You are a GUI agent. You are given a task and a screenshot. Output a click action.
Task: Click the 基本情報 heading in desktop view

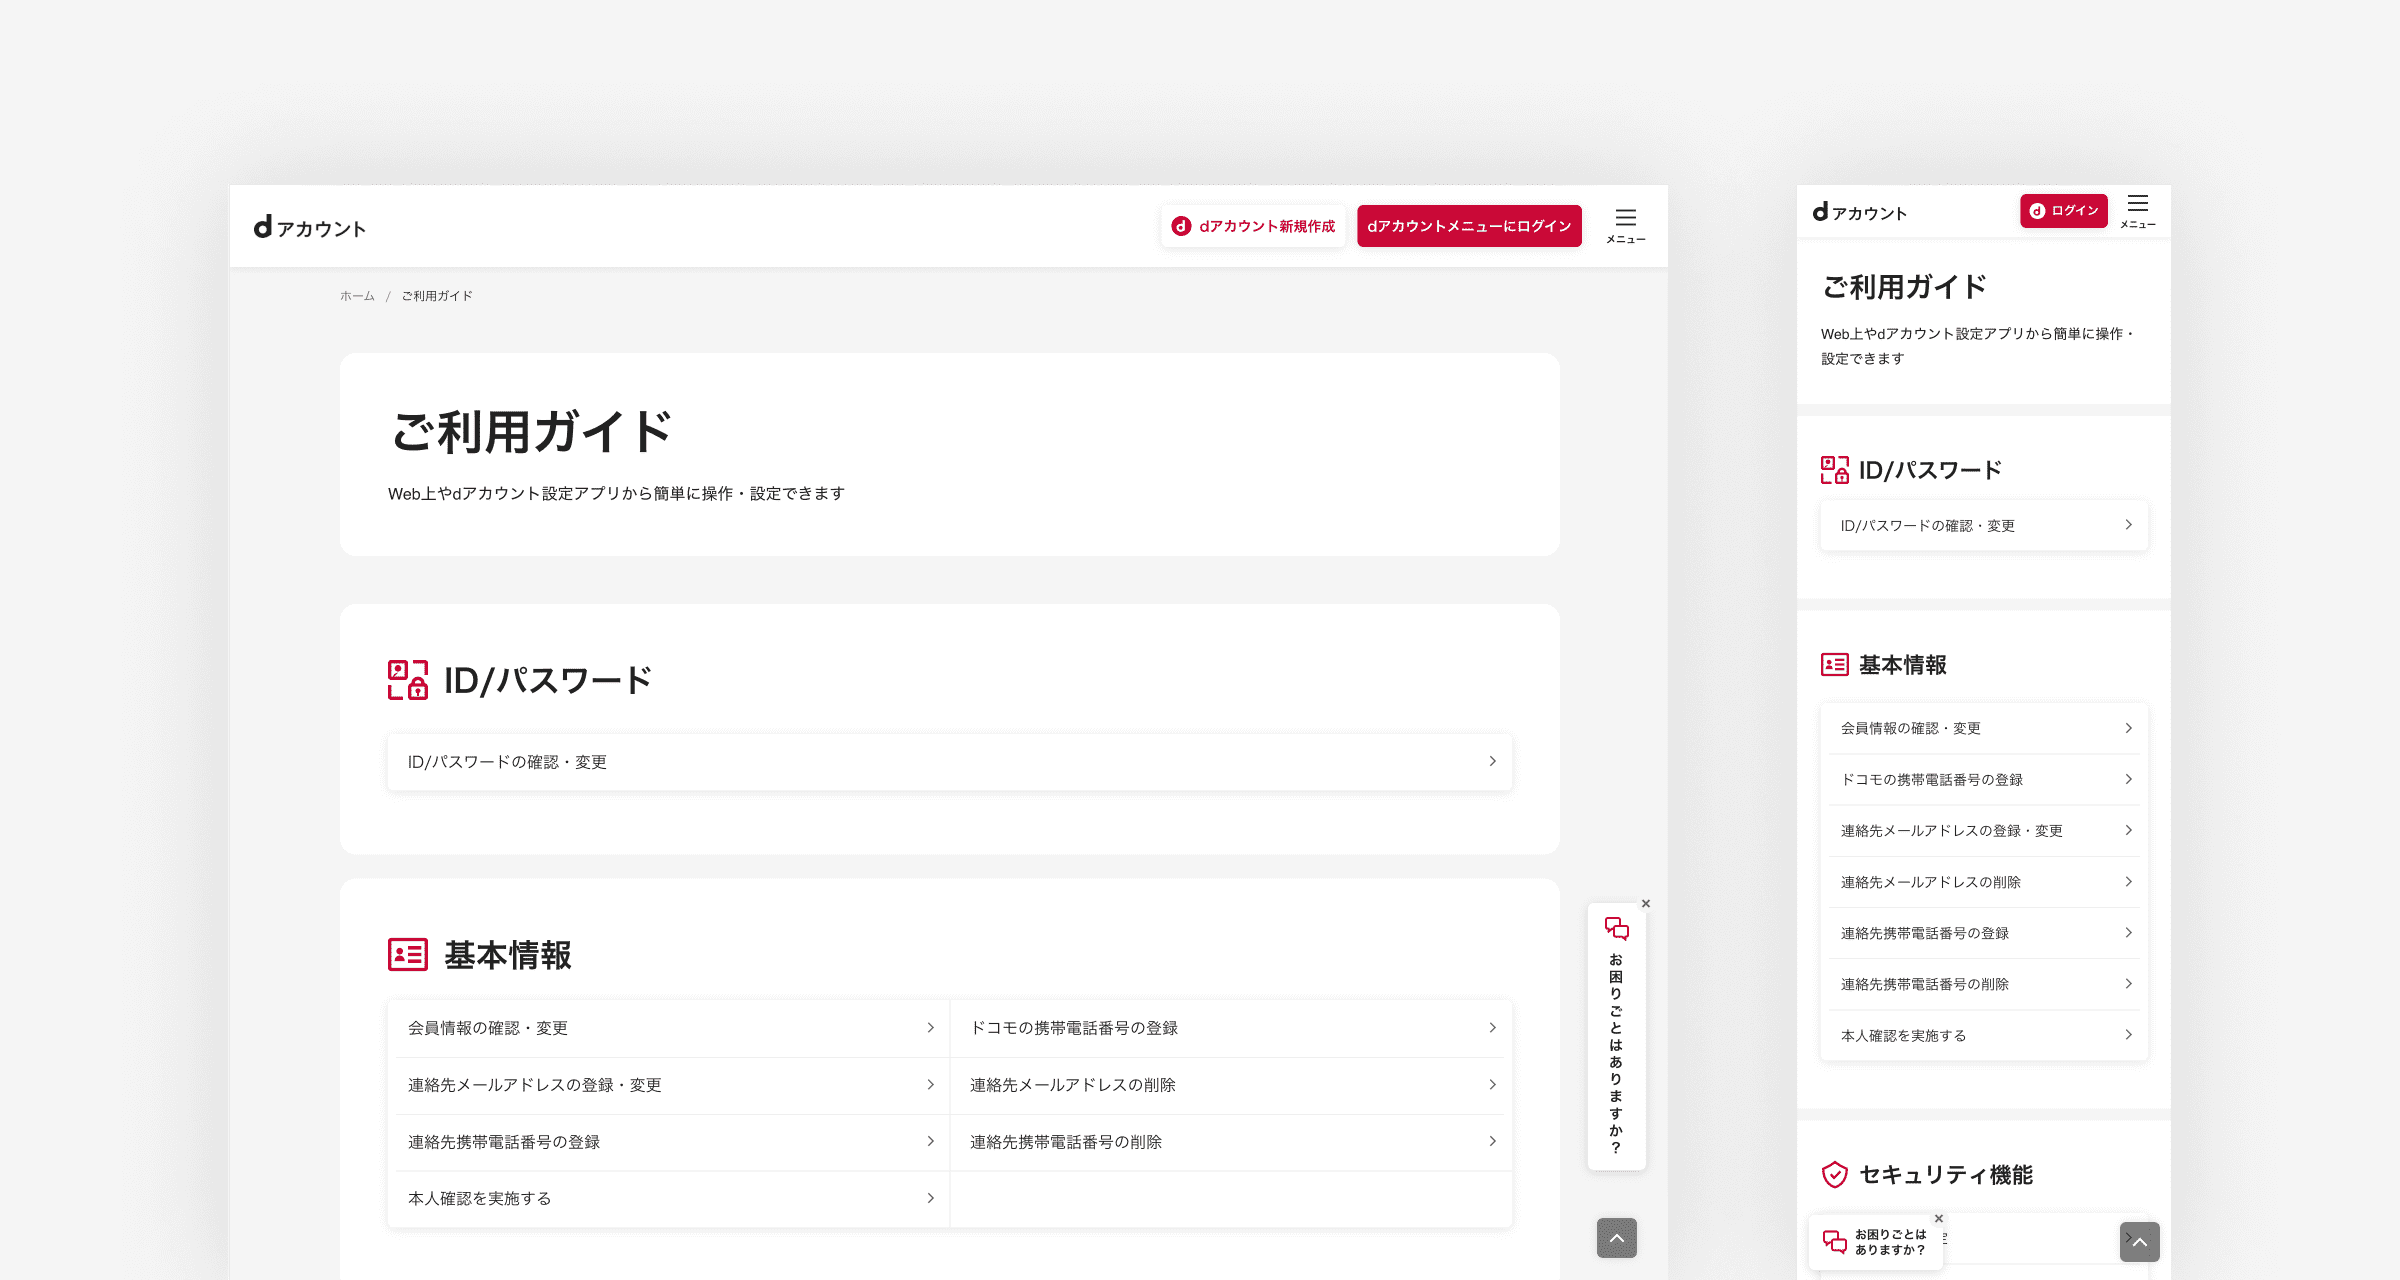pos(508,955)
